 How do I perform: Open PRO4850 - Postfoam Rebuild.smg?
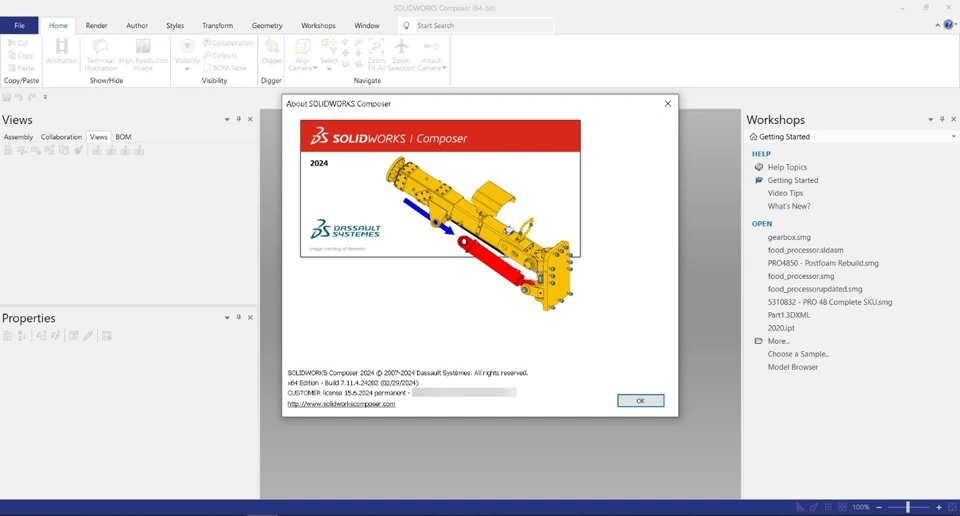coord(823,263)
